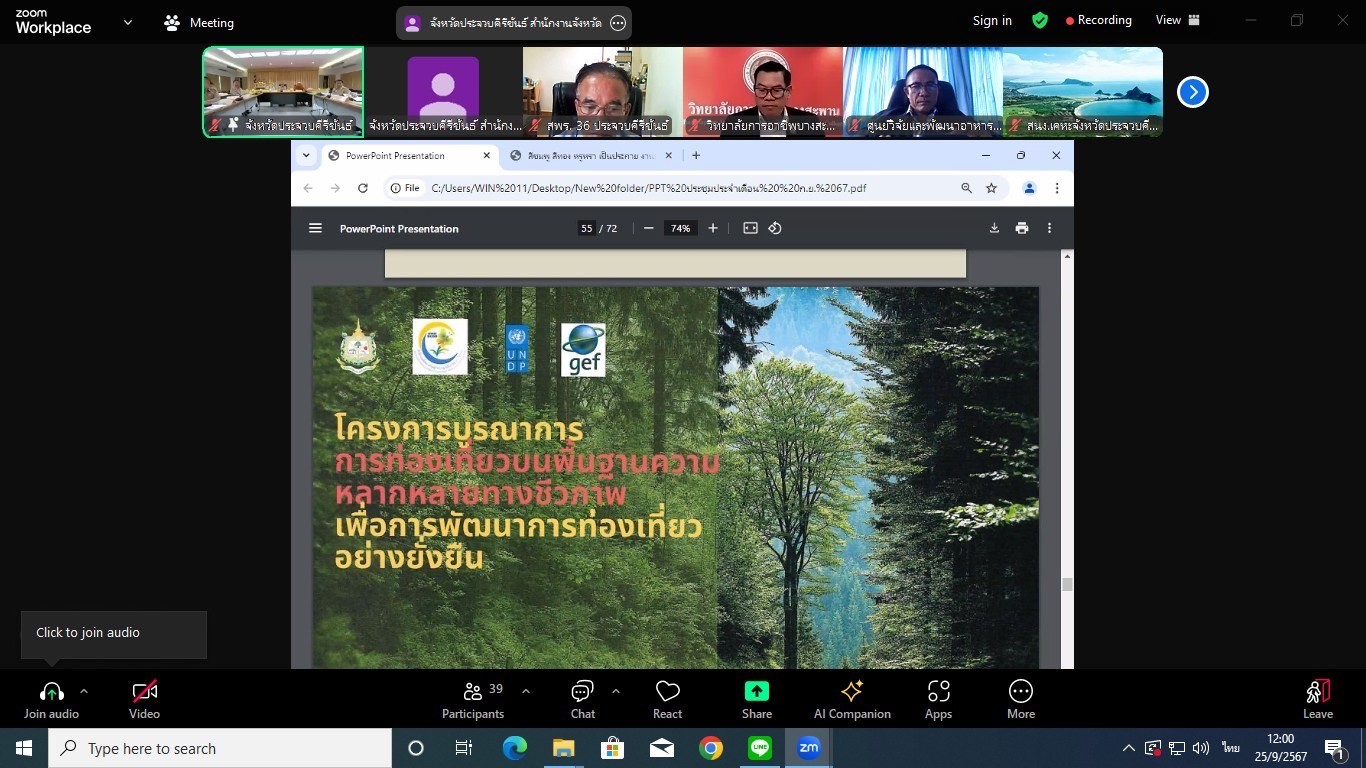Open the Meeting tab
Viewport: 1366px width, 768px height.
coord(199,22)
